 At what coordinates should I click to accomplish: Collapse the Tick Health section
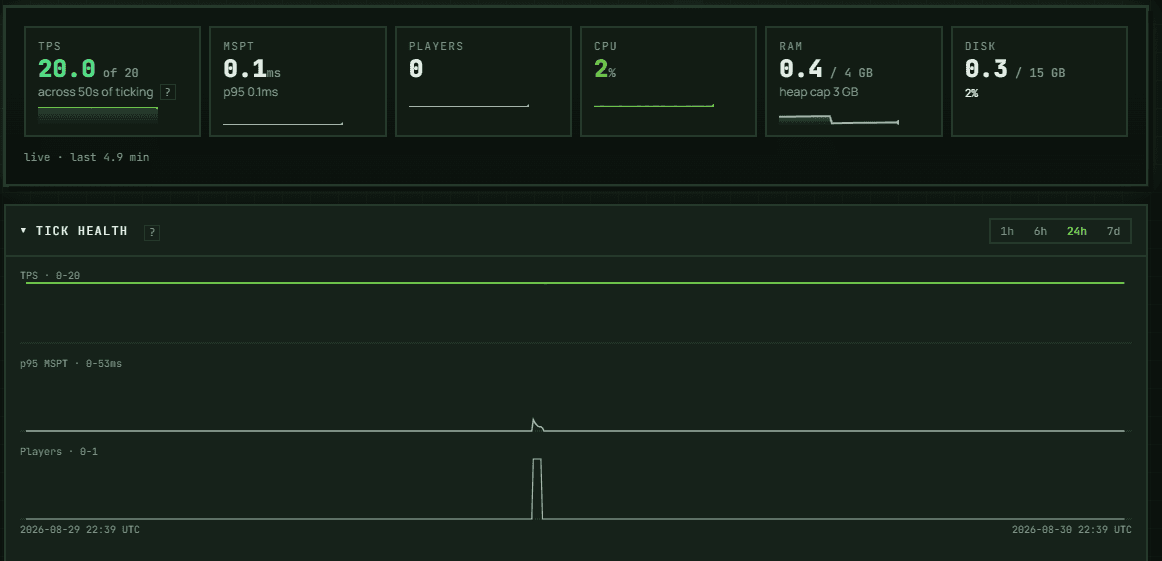point(23,231)
